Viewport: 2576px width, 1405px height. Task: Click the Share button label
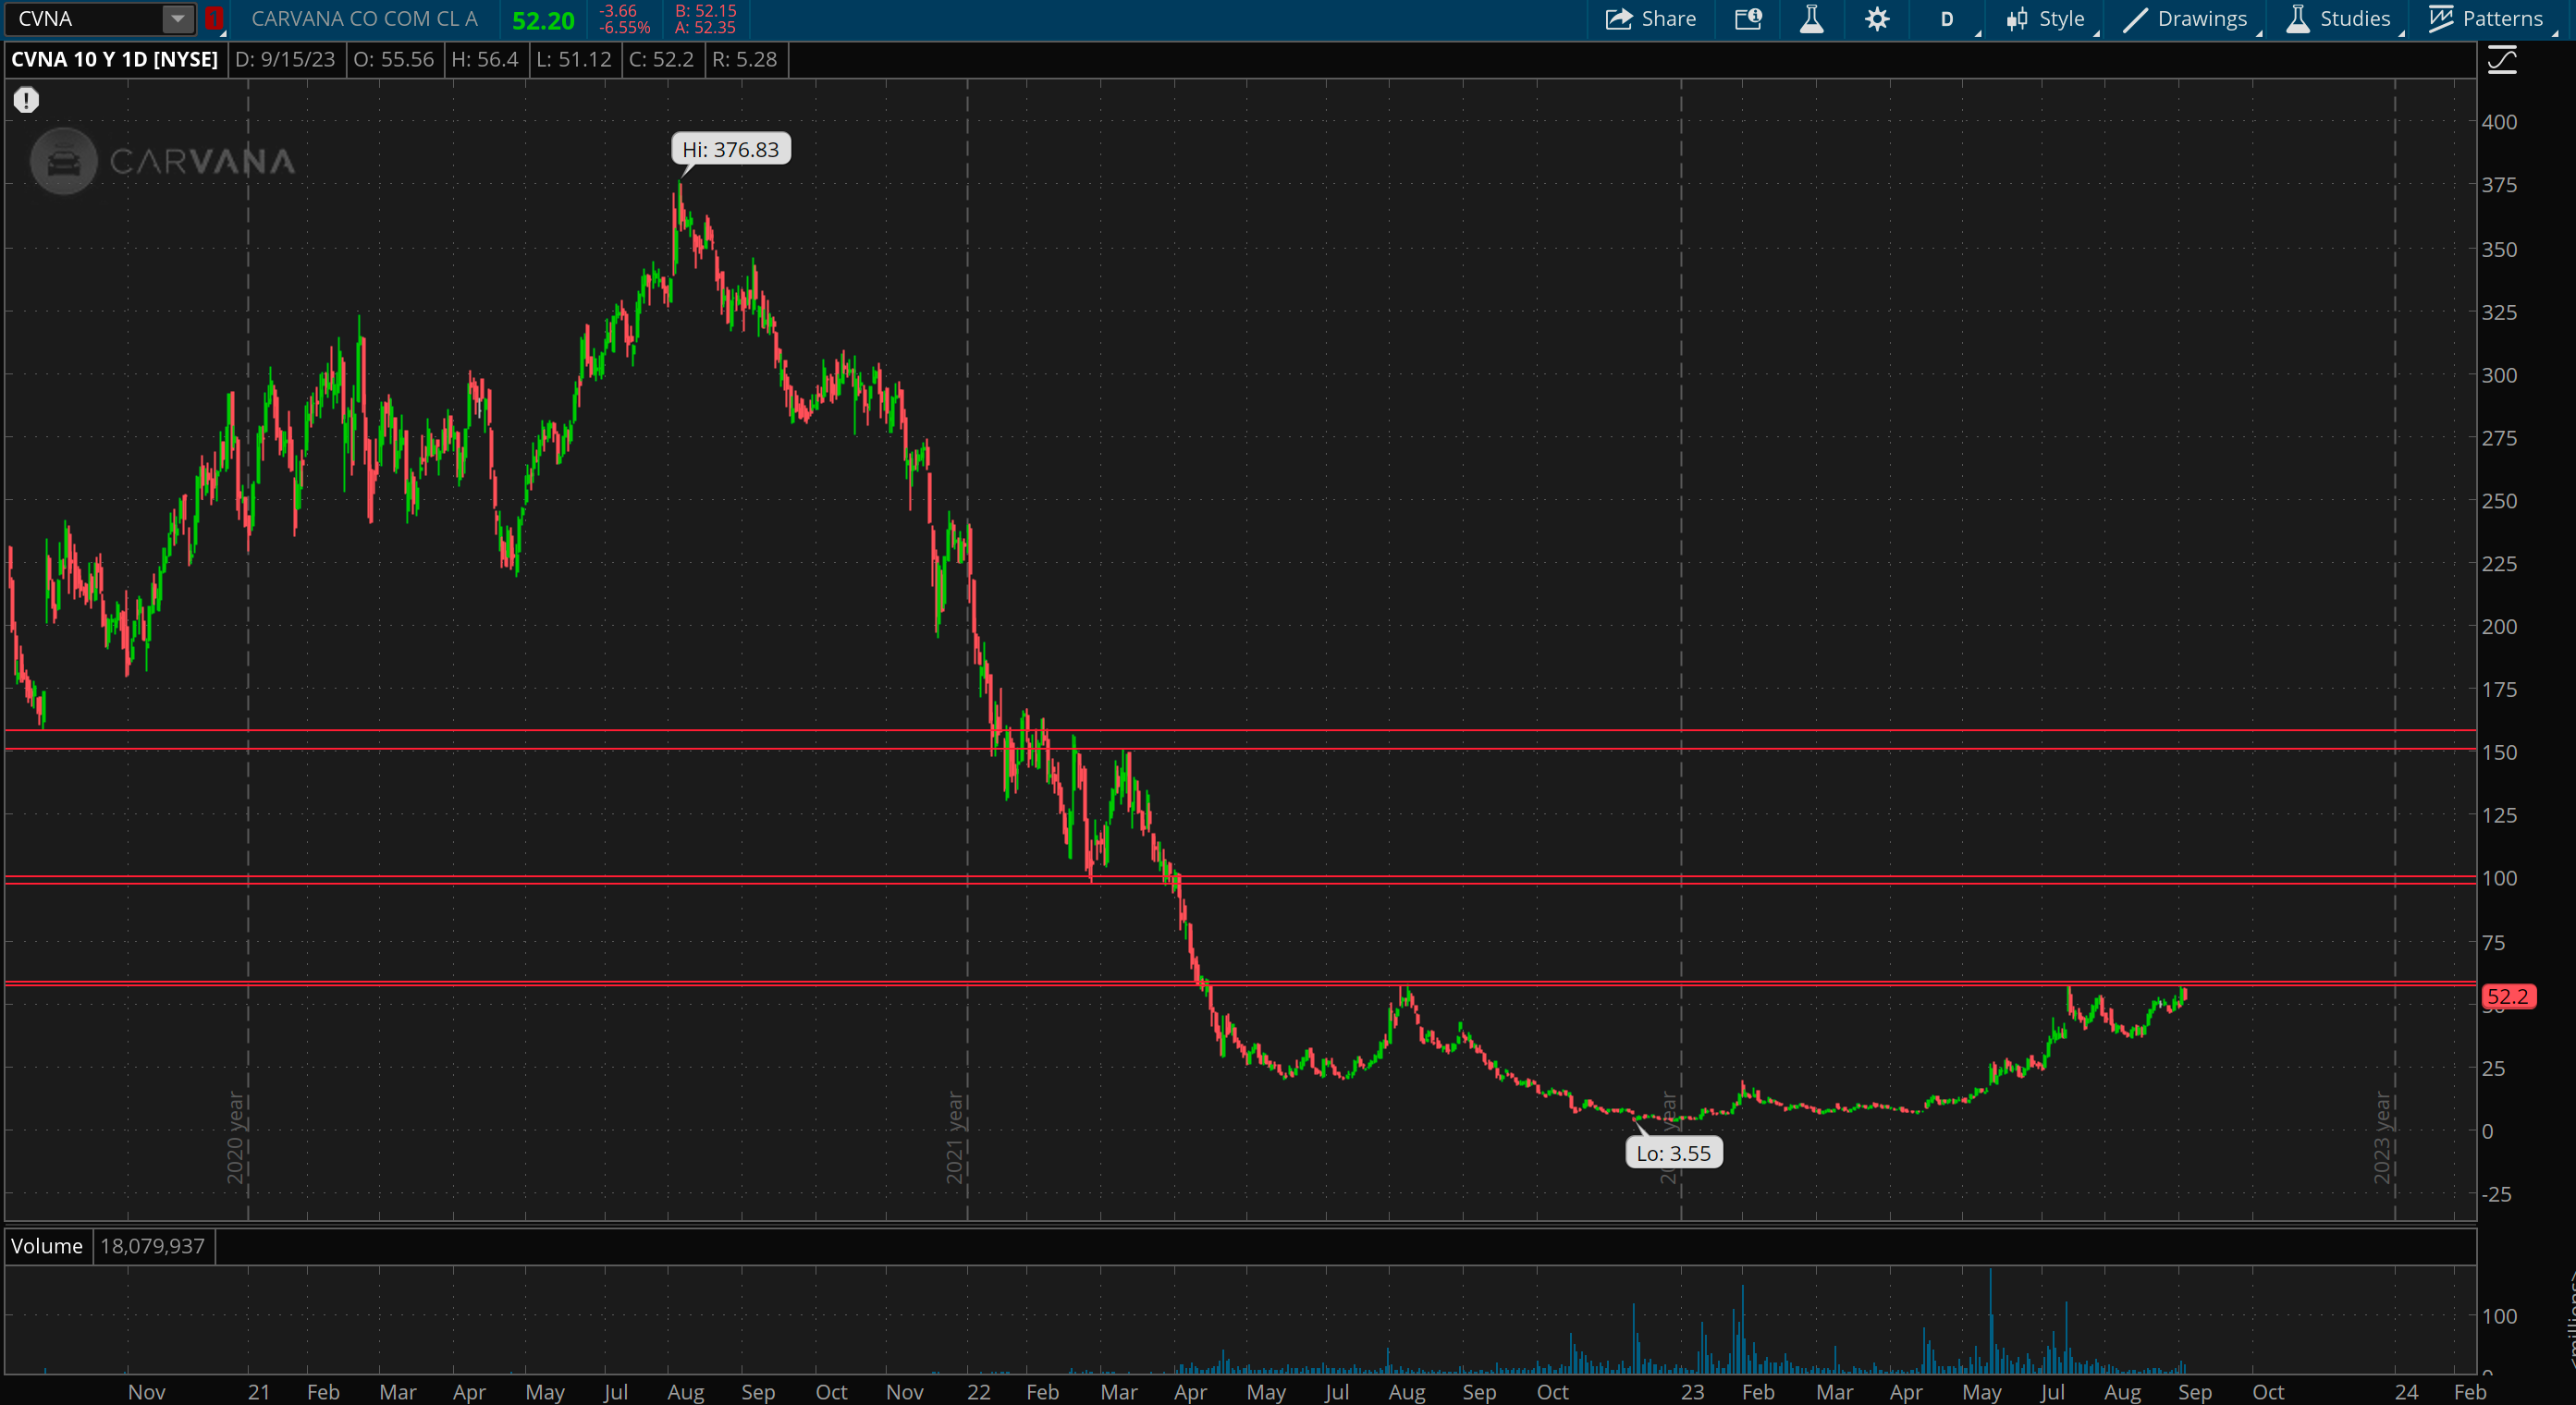click(x=1668, y=19)
